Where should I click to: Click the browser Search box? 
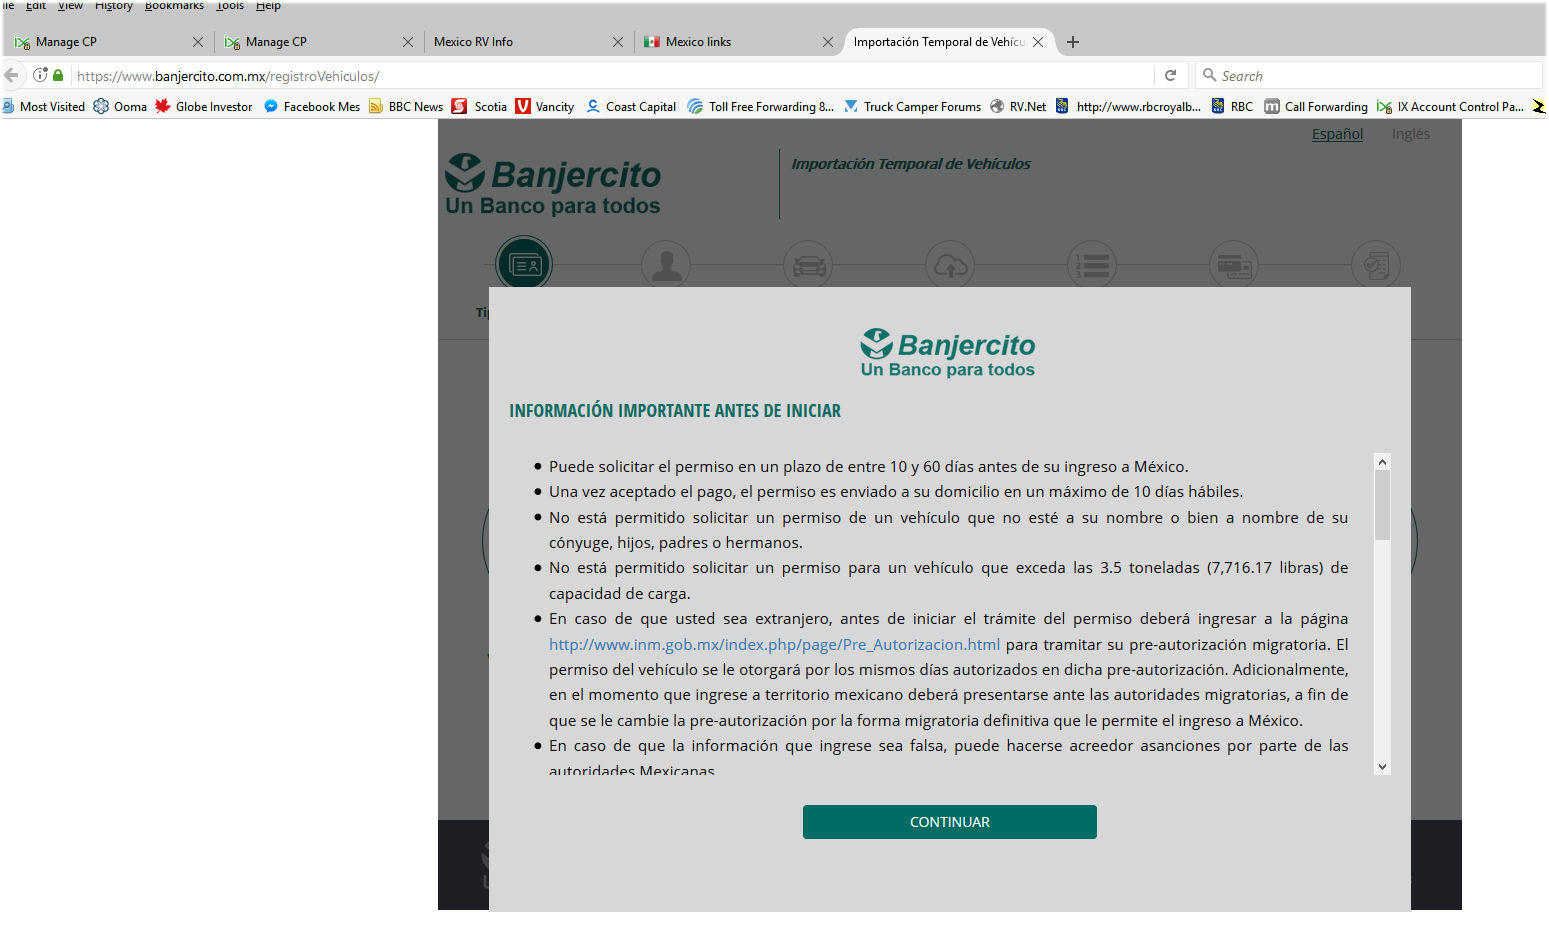tap(1368, 76)
